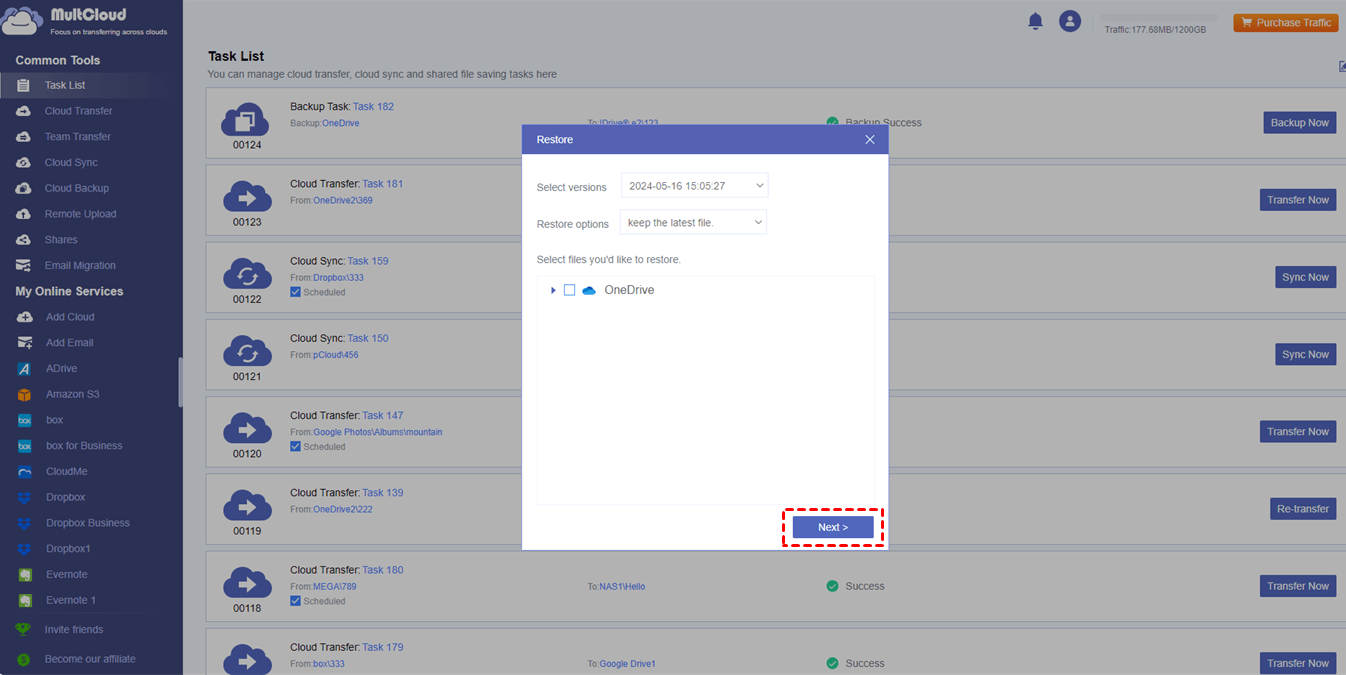The image size is (1346, 675).
Task: Click the NAS1\Hello destination path
Action: 622,587
